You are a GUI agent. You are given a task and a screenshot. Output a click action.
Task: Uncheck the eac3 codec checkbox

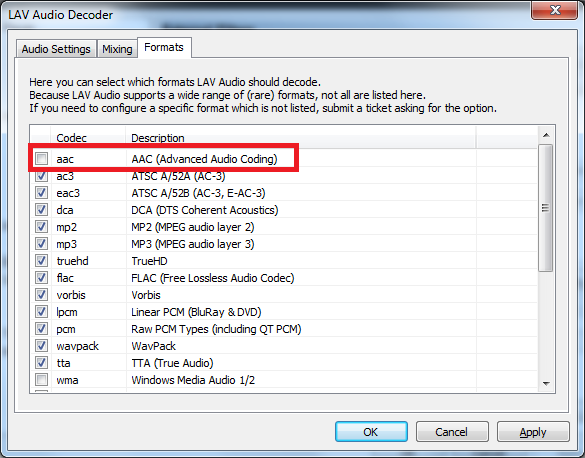point(41,193)
